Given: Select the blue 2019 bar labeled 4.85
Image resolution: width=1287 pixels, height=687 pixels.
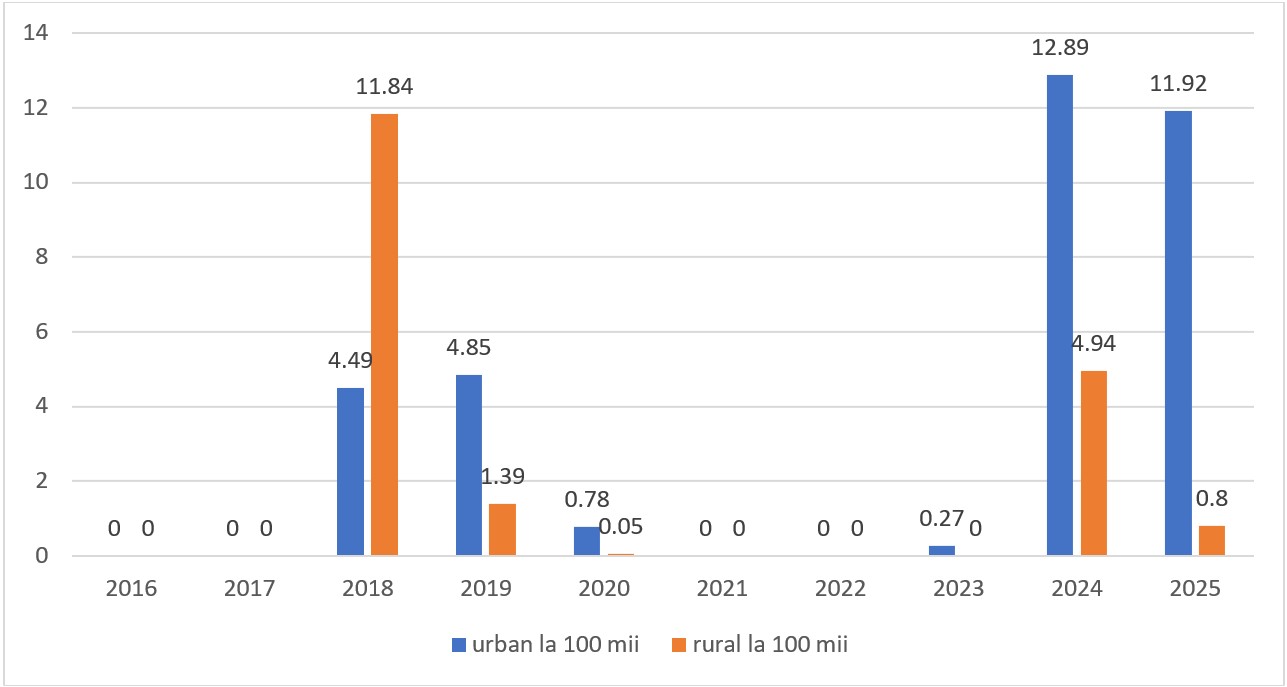Looking at the screenshot, I should pos(469,465).
